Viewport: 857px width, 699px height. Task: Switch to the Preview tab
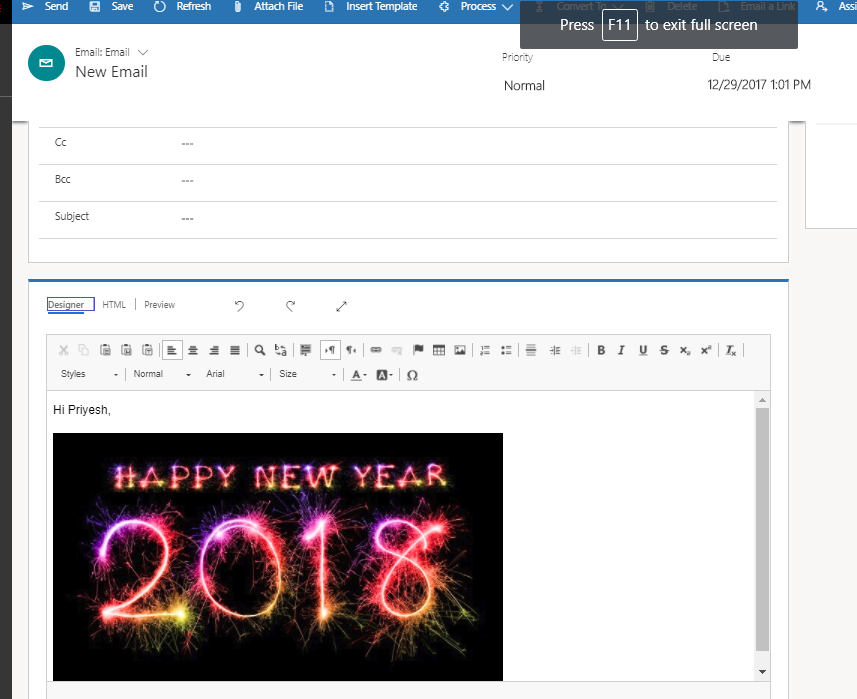click(x=159, y=305)
